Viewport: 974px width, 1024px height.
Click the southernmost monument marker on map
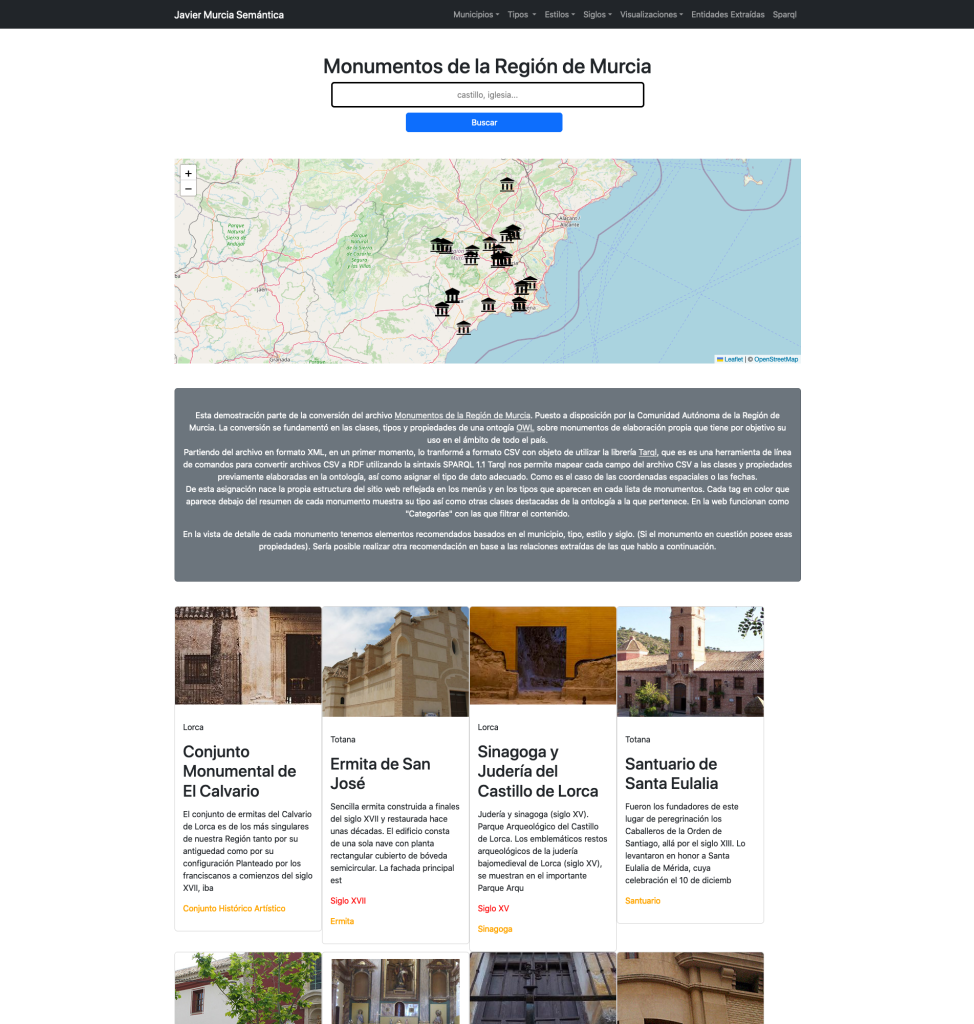coord(463,328)
